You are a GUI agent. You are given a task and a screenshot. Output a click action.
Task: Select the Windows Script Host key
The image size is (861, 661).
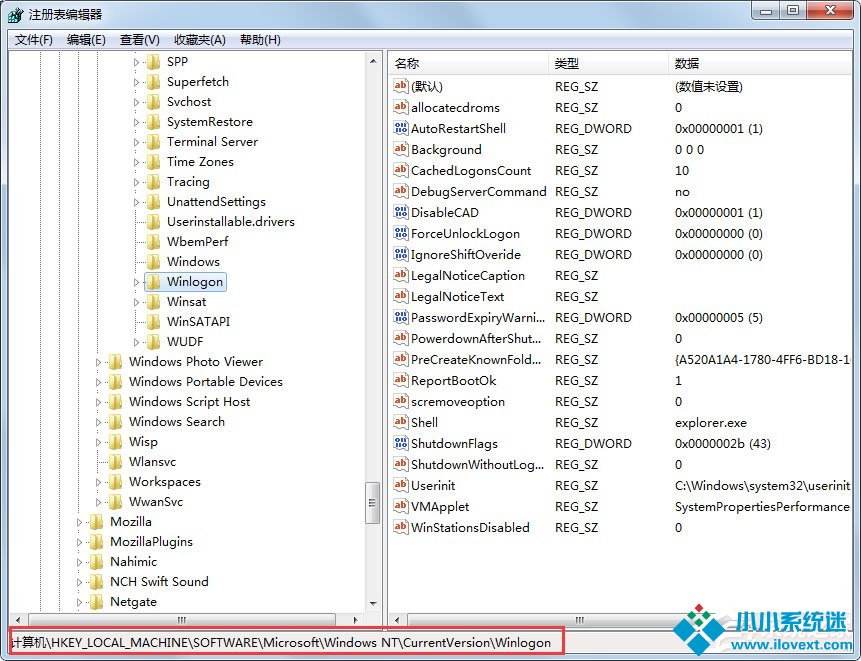tap(189, 401)
